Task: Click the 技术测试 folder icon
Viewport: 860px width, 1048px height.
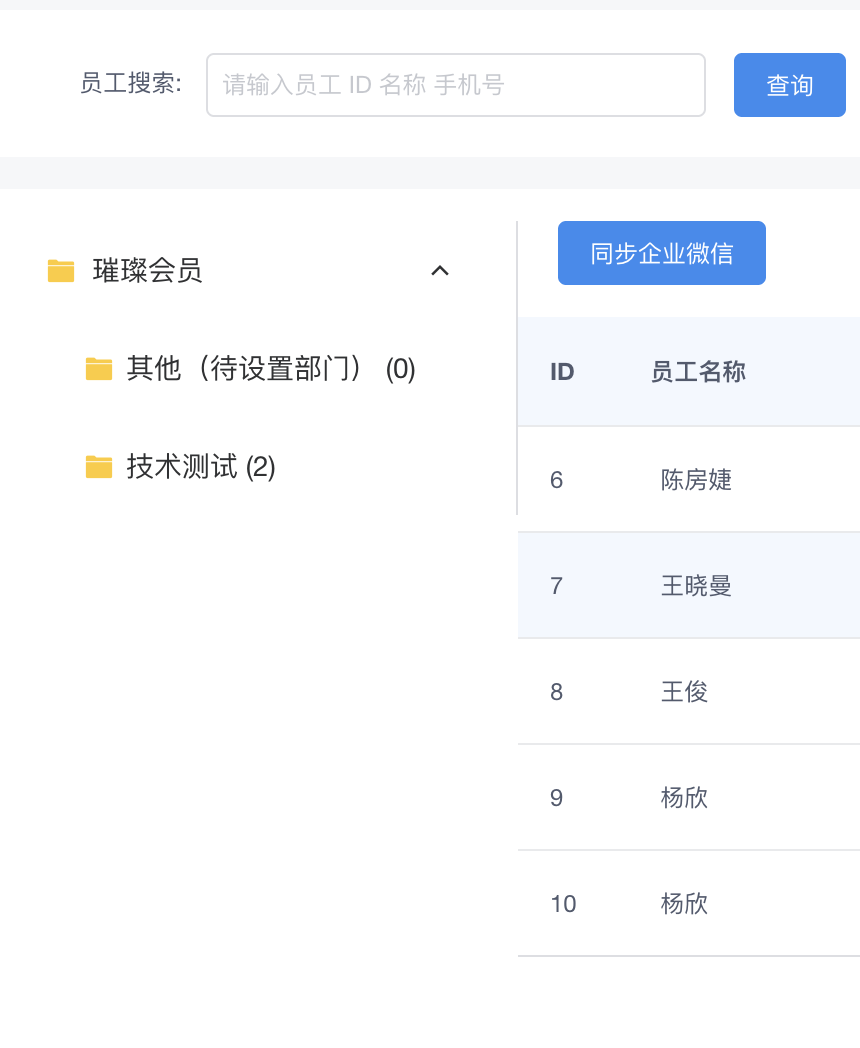Action: (99, 467)
